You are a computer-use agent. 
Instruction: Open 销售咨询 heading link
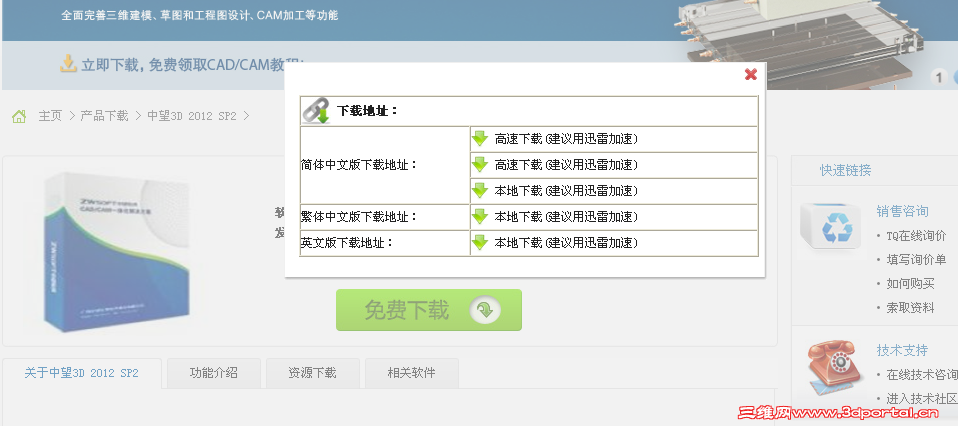click(x=902, y=211)
